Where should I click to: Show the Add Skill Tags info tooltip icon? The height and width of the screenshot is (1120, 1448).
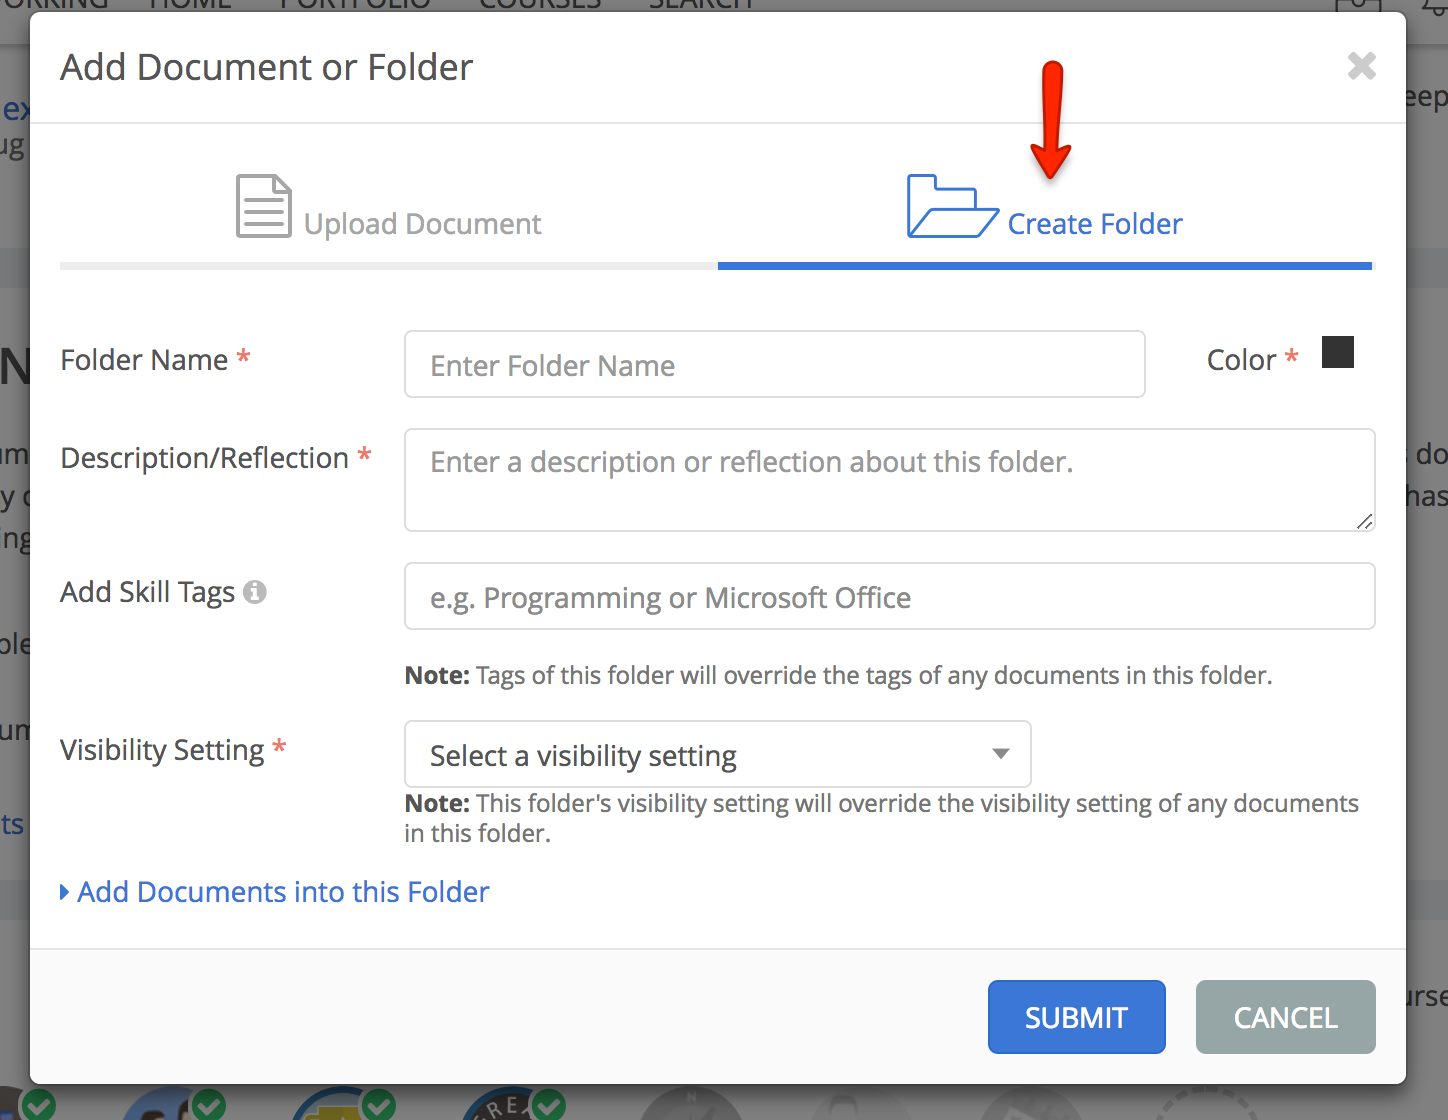pyautogui.click(x=255, y=592)
